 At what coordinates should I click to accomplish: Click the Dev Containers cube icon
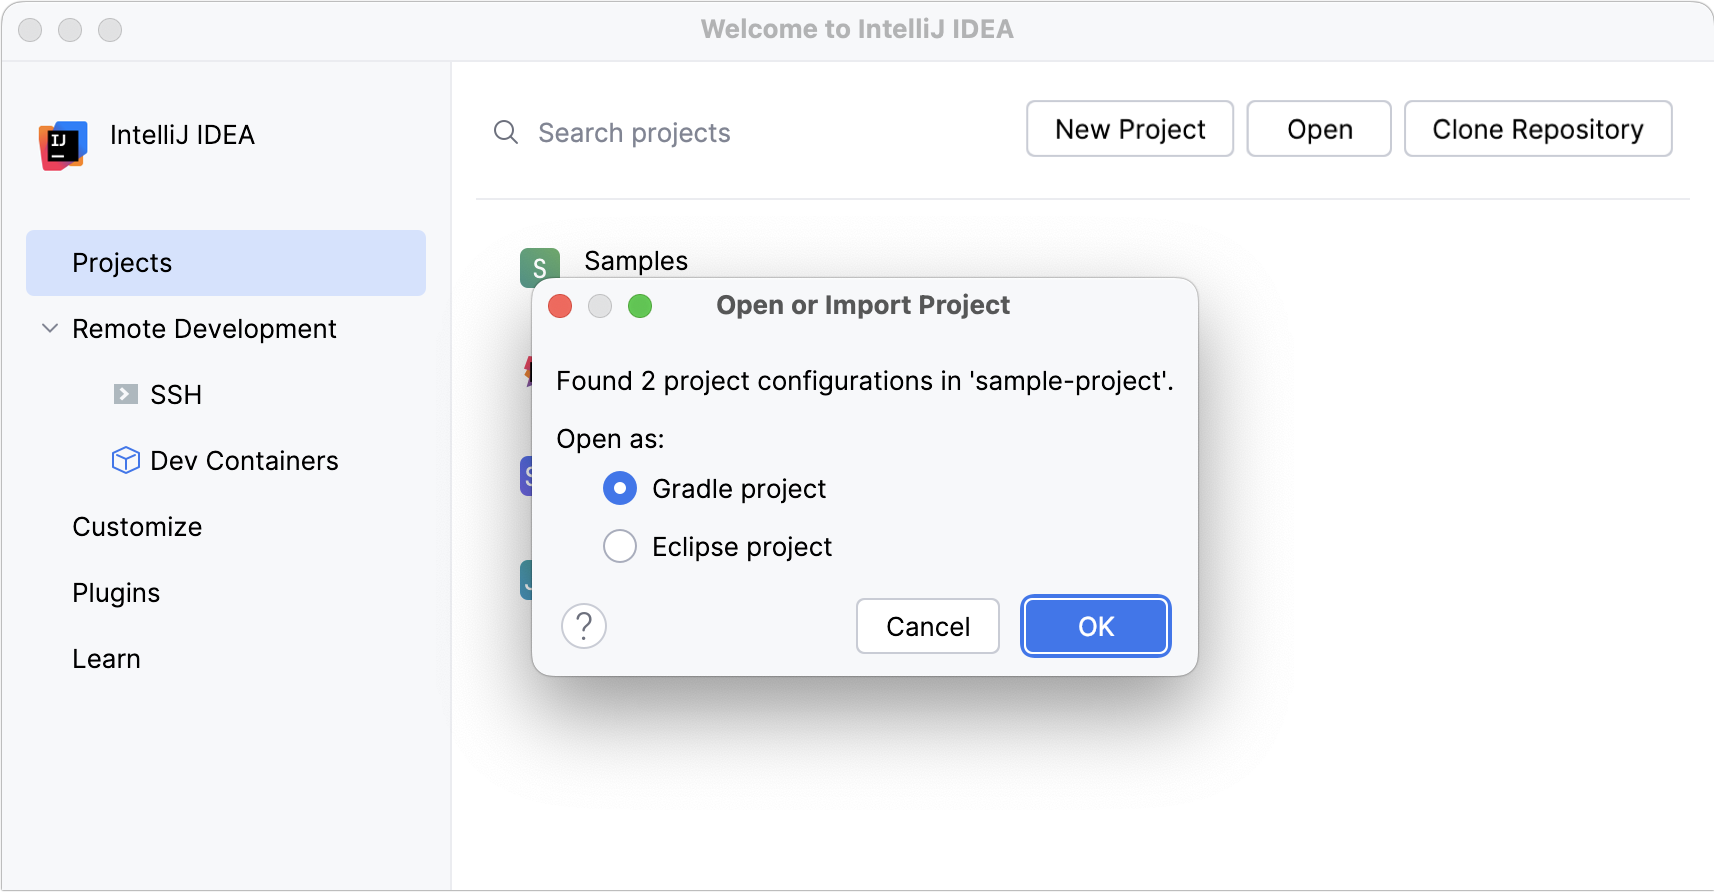coord(125,460)
